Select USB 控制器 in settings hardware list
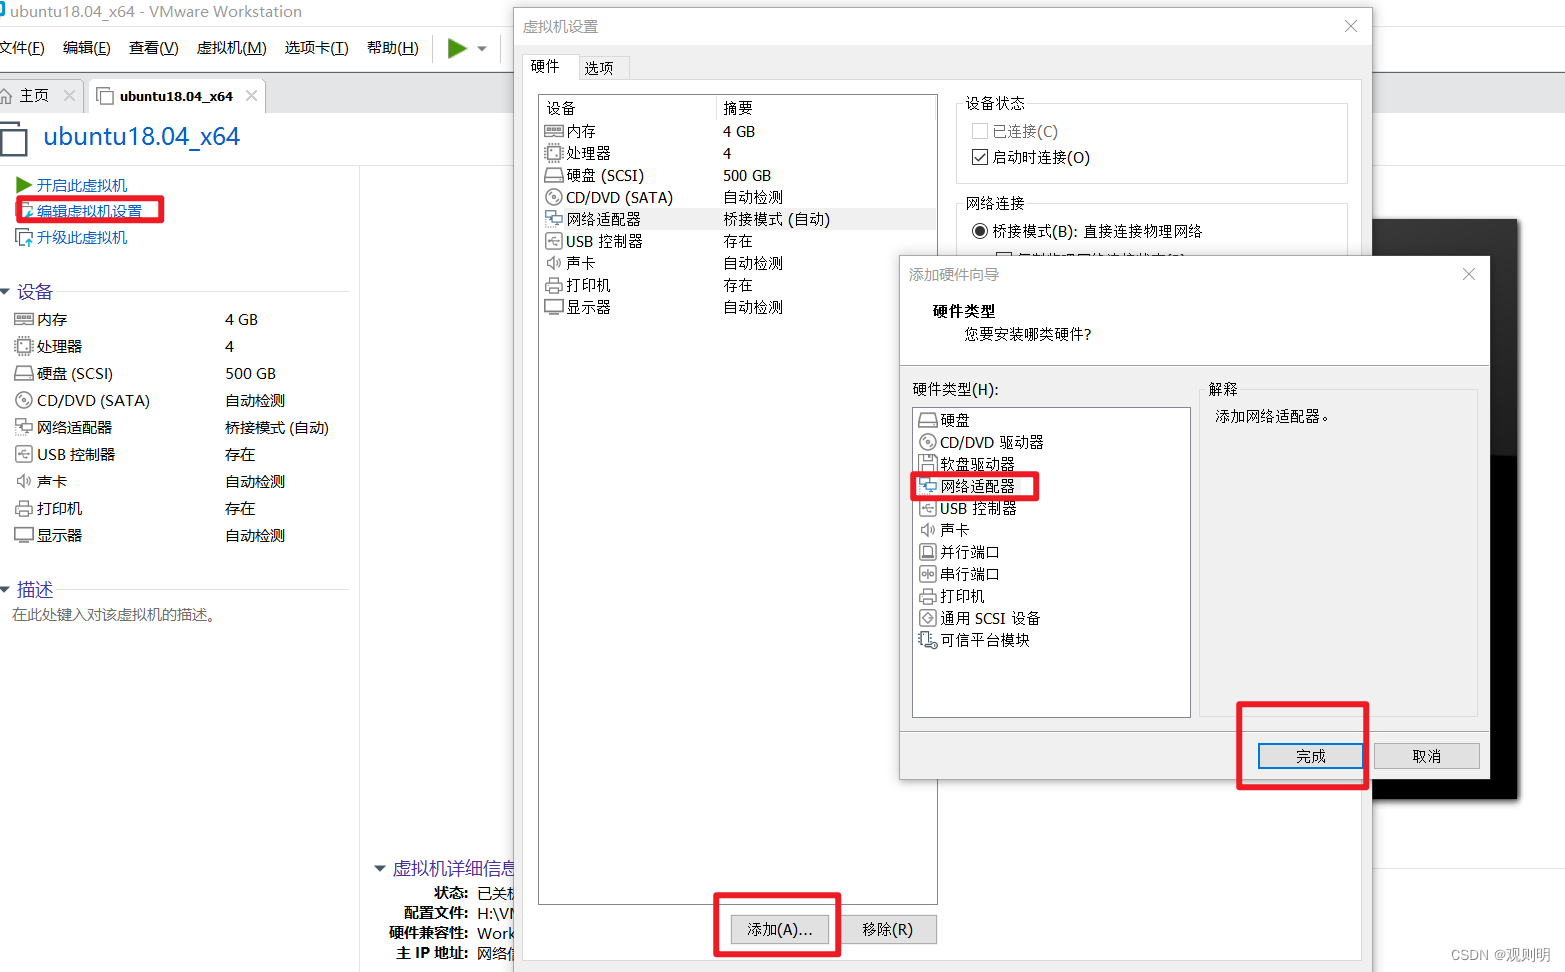 click(738, 241)
